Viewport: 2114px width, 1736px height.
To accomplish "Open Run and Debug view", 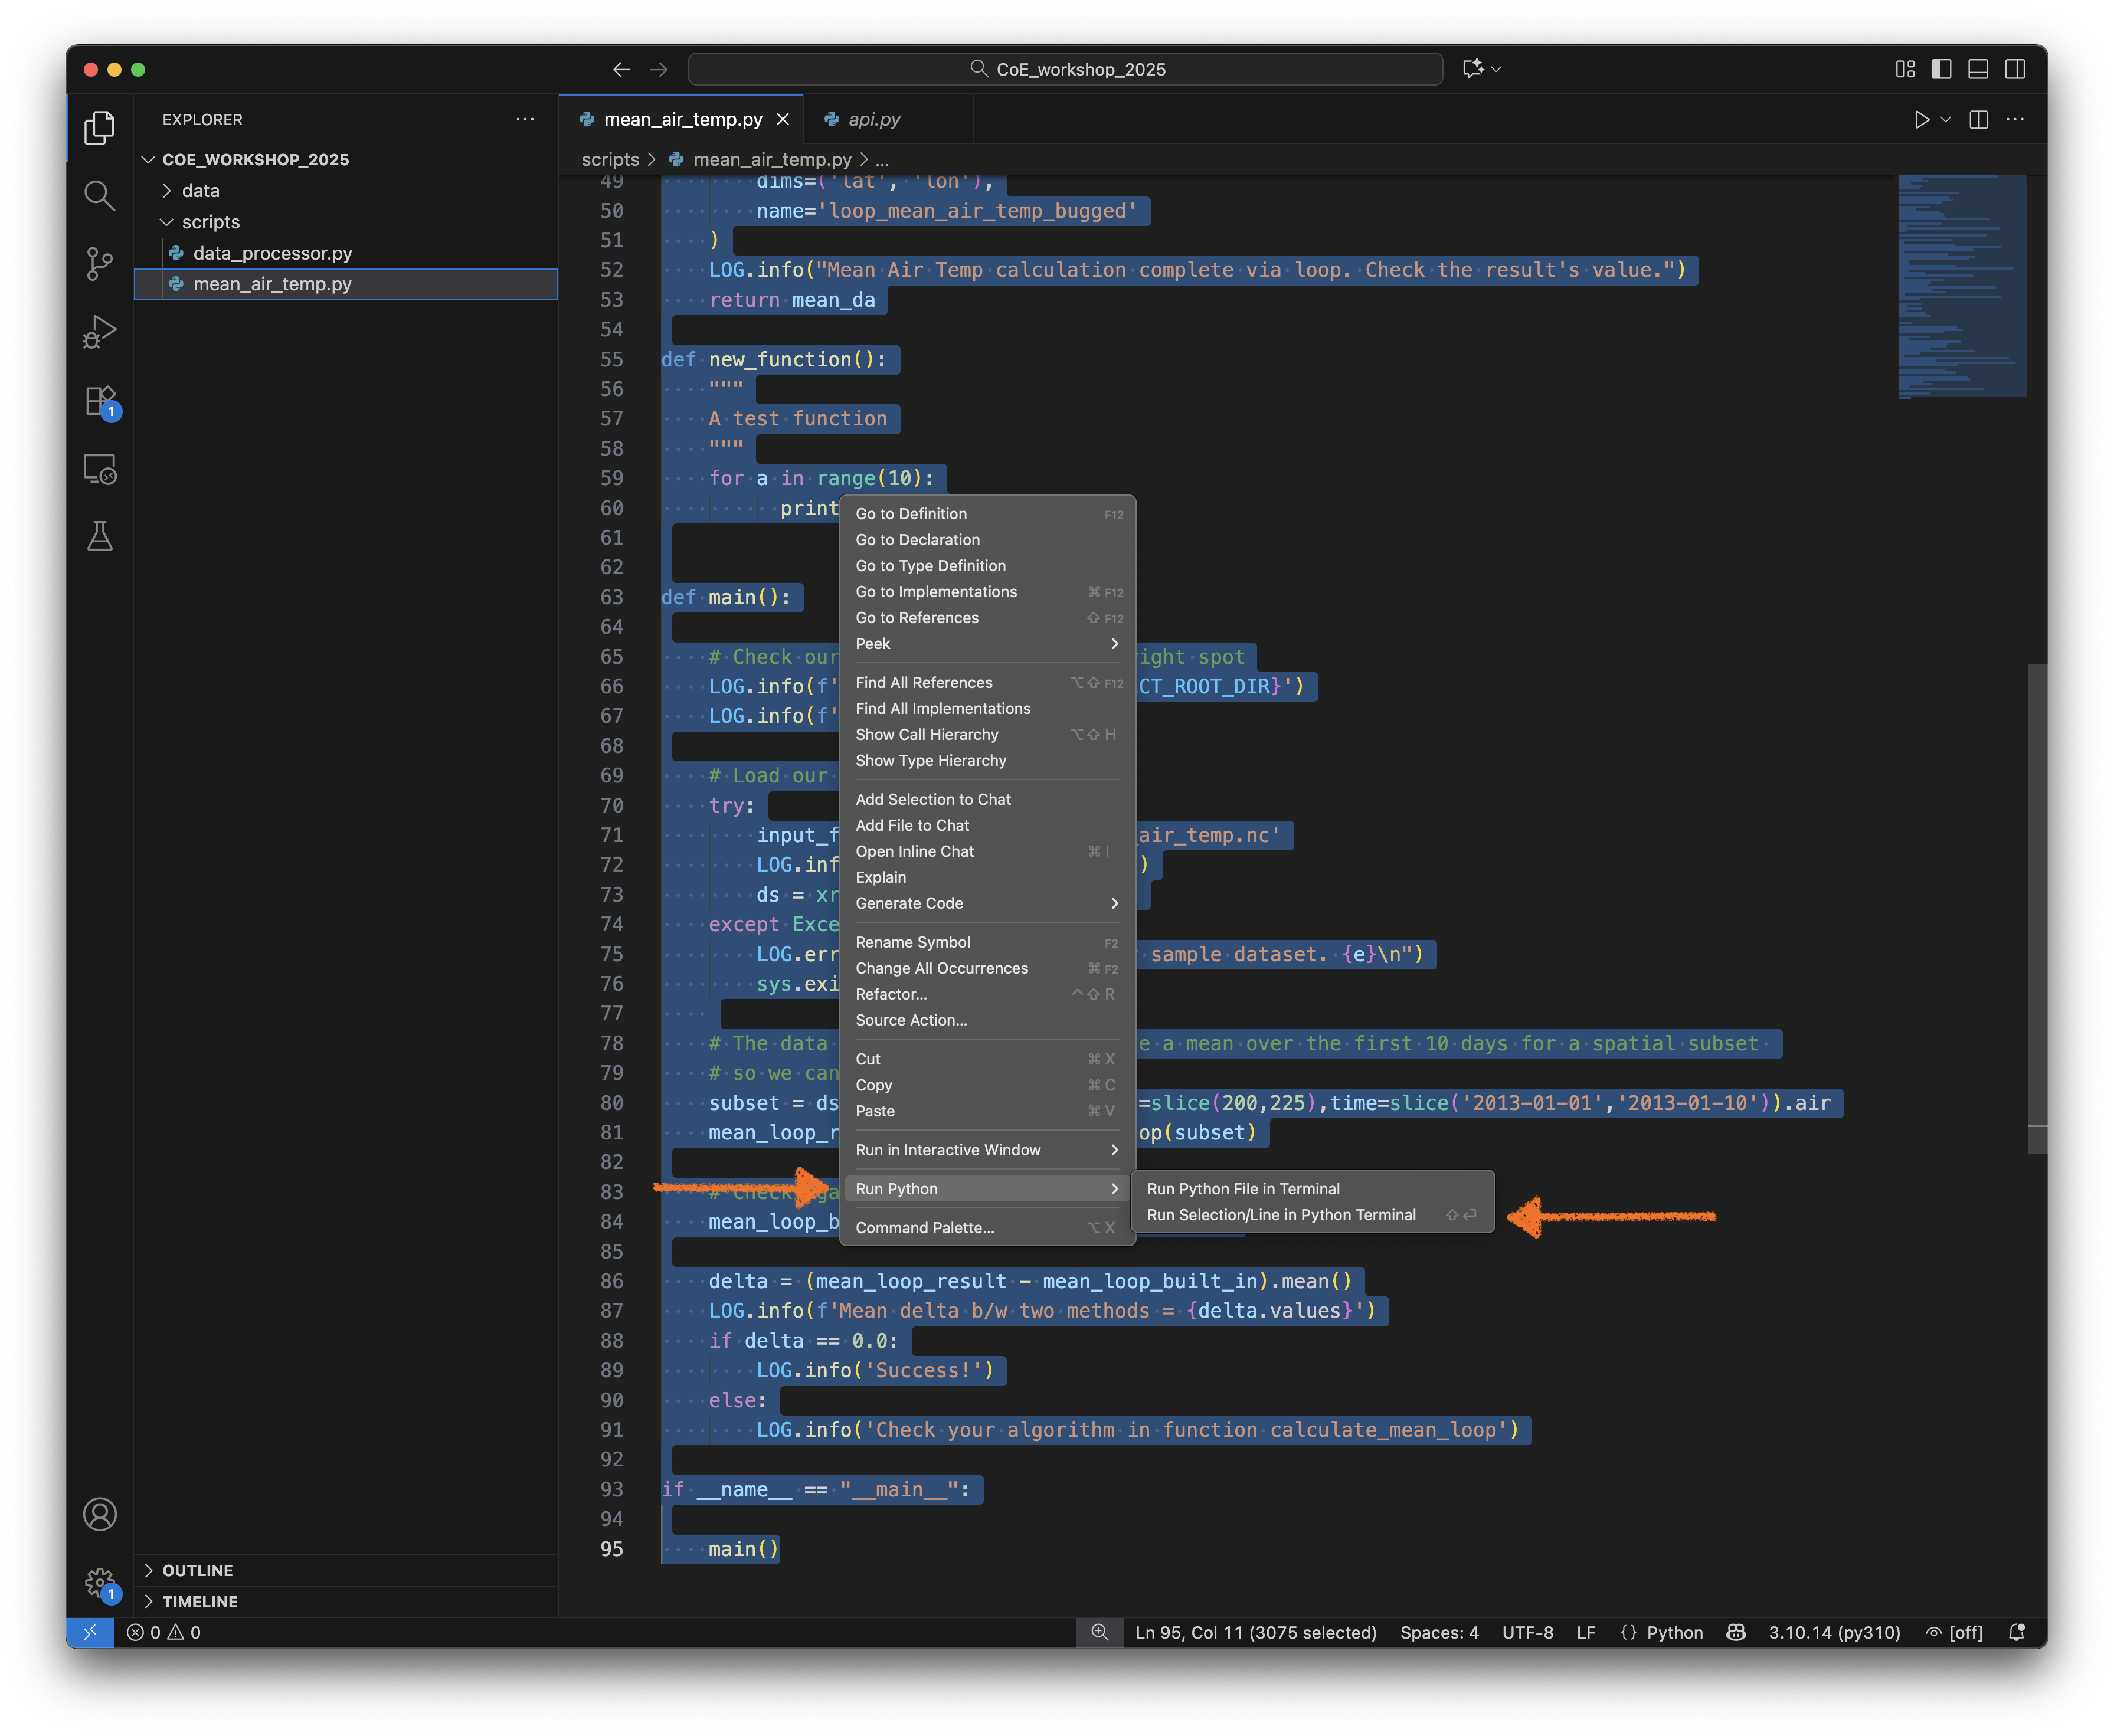I will (99, 332).
